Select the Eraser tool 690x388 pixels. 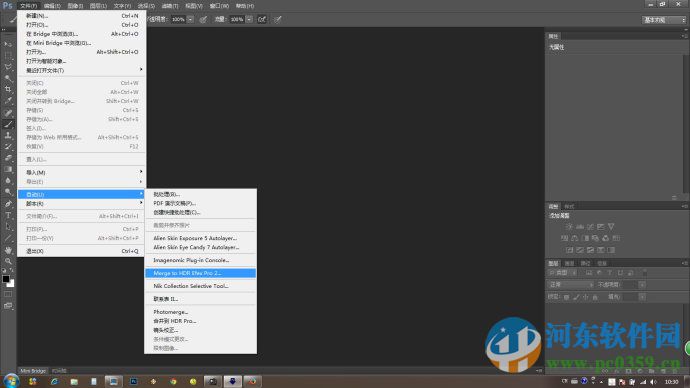[8, 158]
